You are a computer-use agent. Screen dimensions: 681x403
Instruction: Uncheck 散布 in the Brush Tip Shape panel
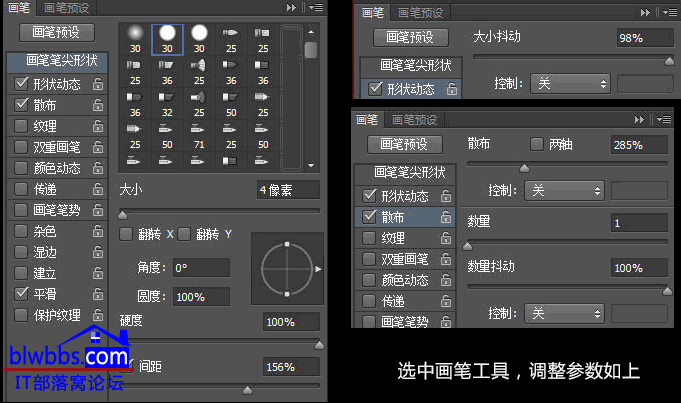[21, 105]
